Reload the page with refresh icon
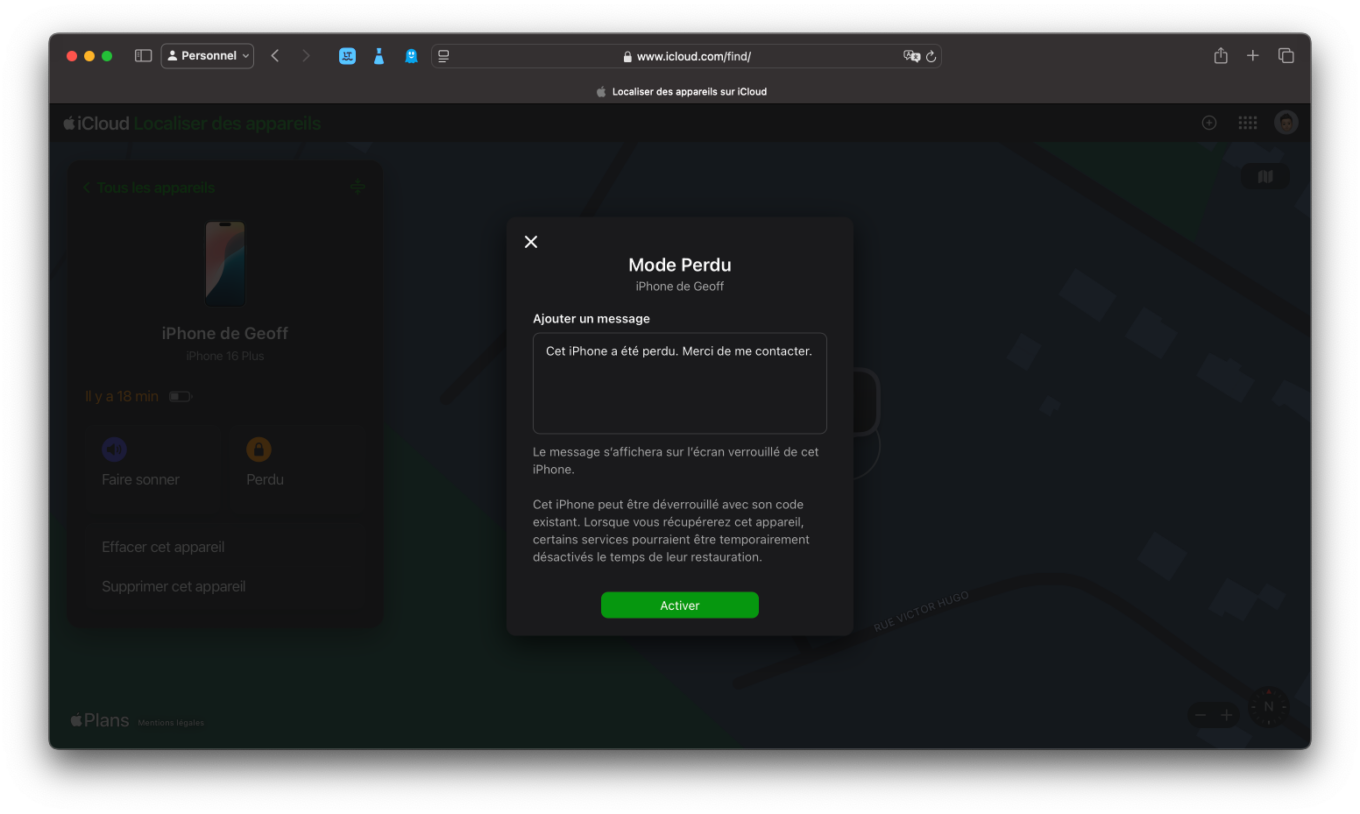The width and height of the screenshot is (1360, 814). (932, 57)
